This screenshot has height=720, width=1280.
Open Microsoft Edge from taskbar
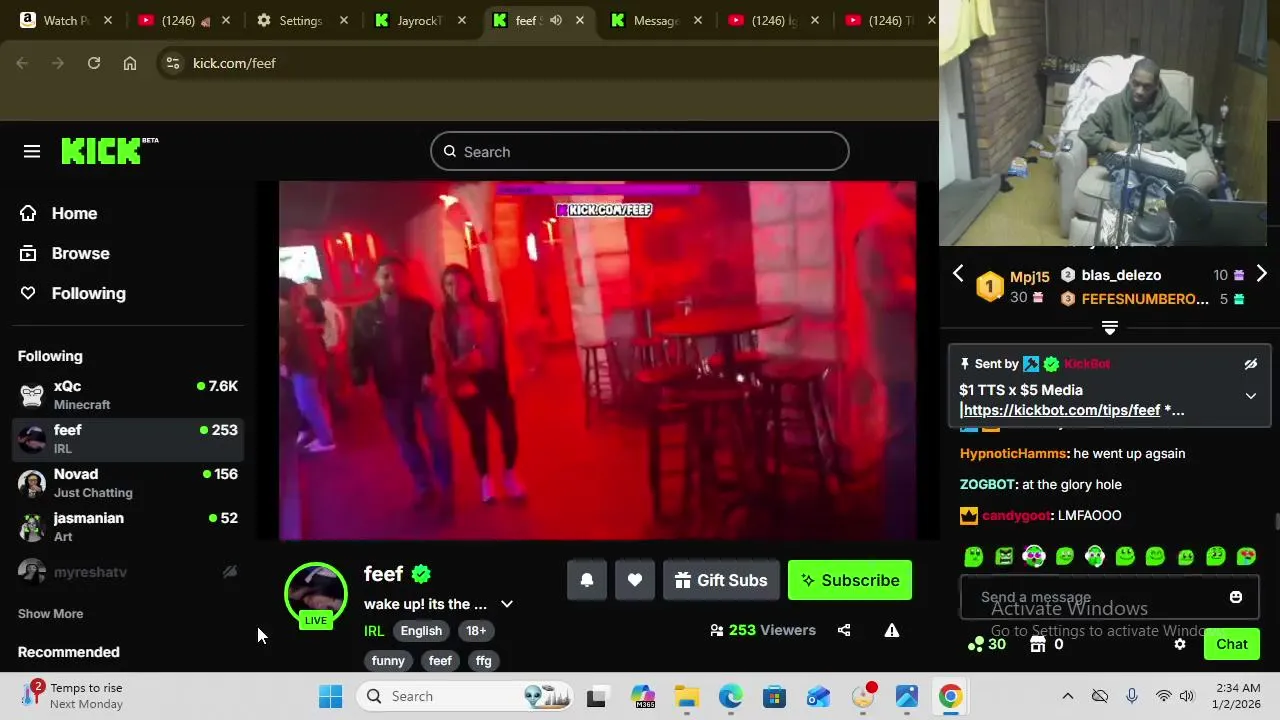(x=730, y=696)
